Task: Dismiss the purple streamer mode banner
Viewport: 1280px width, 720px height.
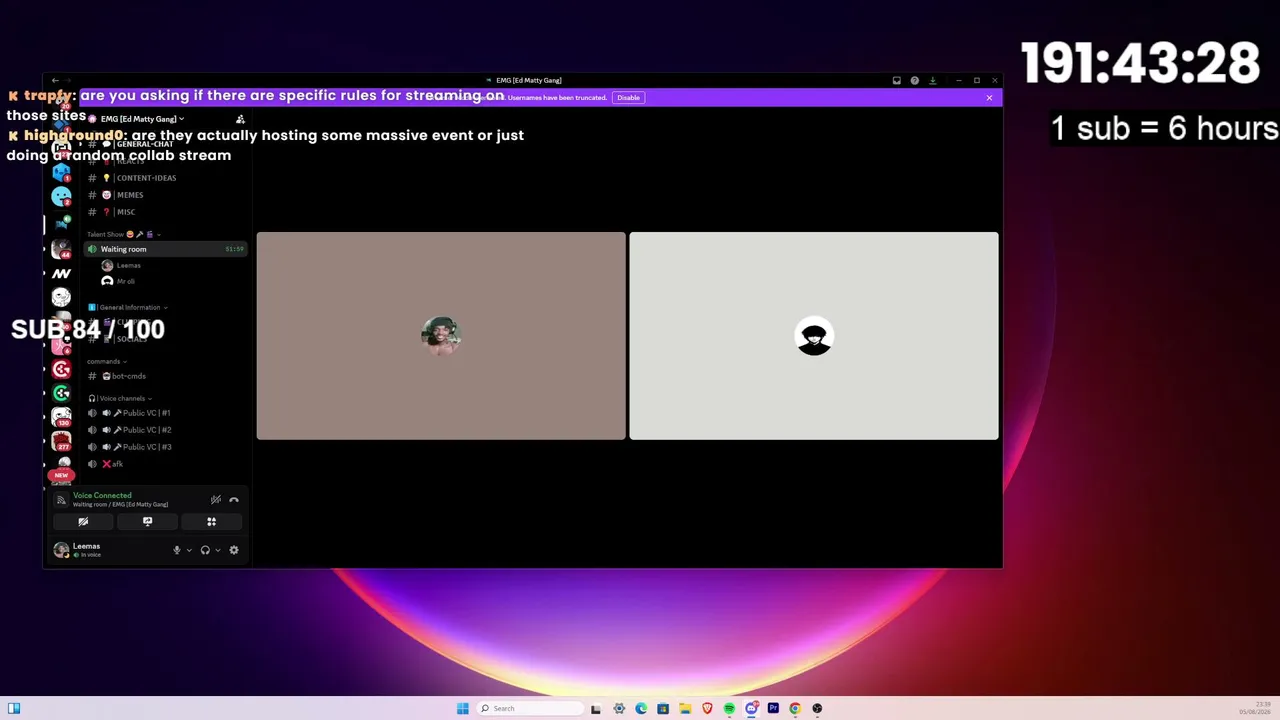Action: [x=989, y=98]
